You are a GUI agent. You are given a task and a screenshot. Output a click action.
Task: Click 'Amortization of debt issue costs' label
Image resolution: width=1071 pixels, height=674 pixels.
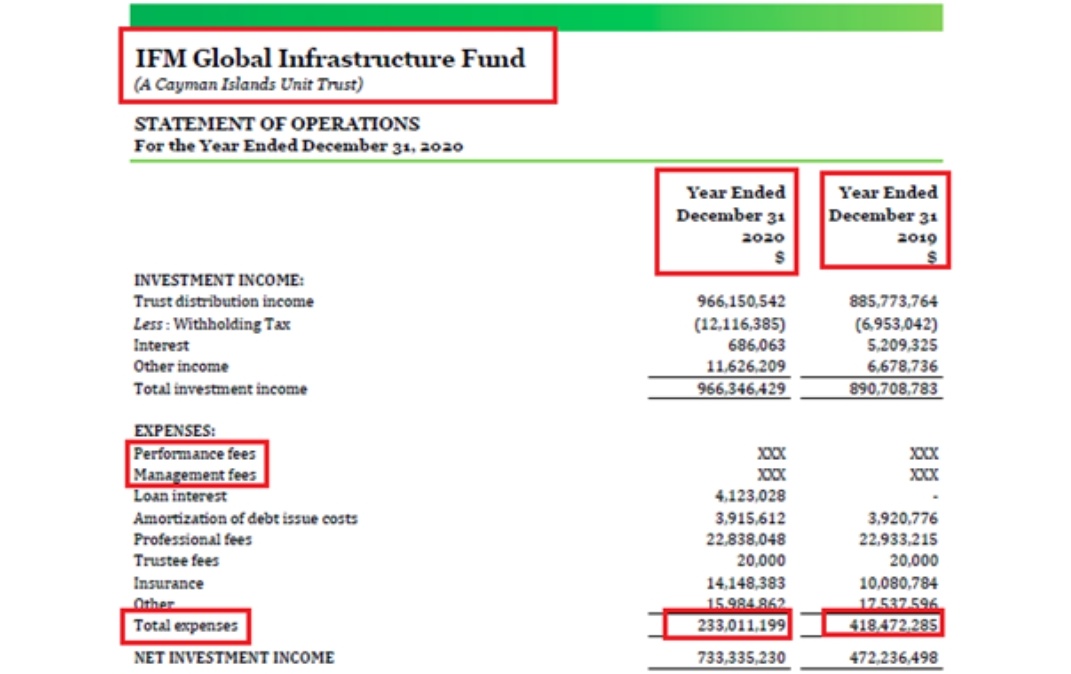246,519
